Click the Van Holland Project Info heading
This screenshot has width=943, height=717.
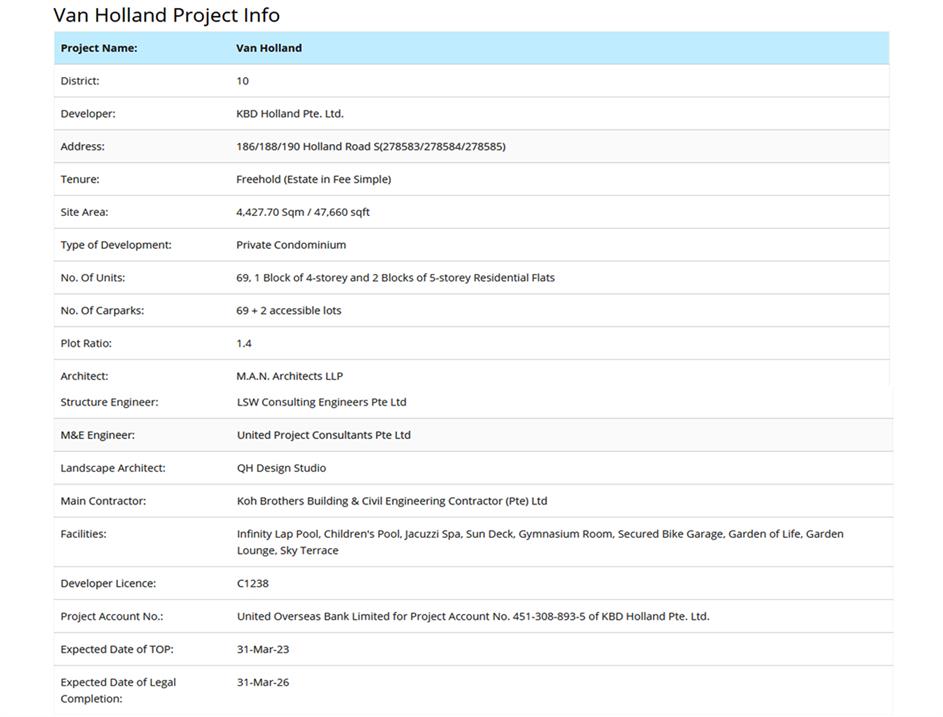click(x=166, y=15)
